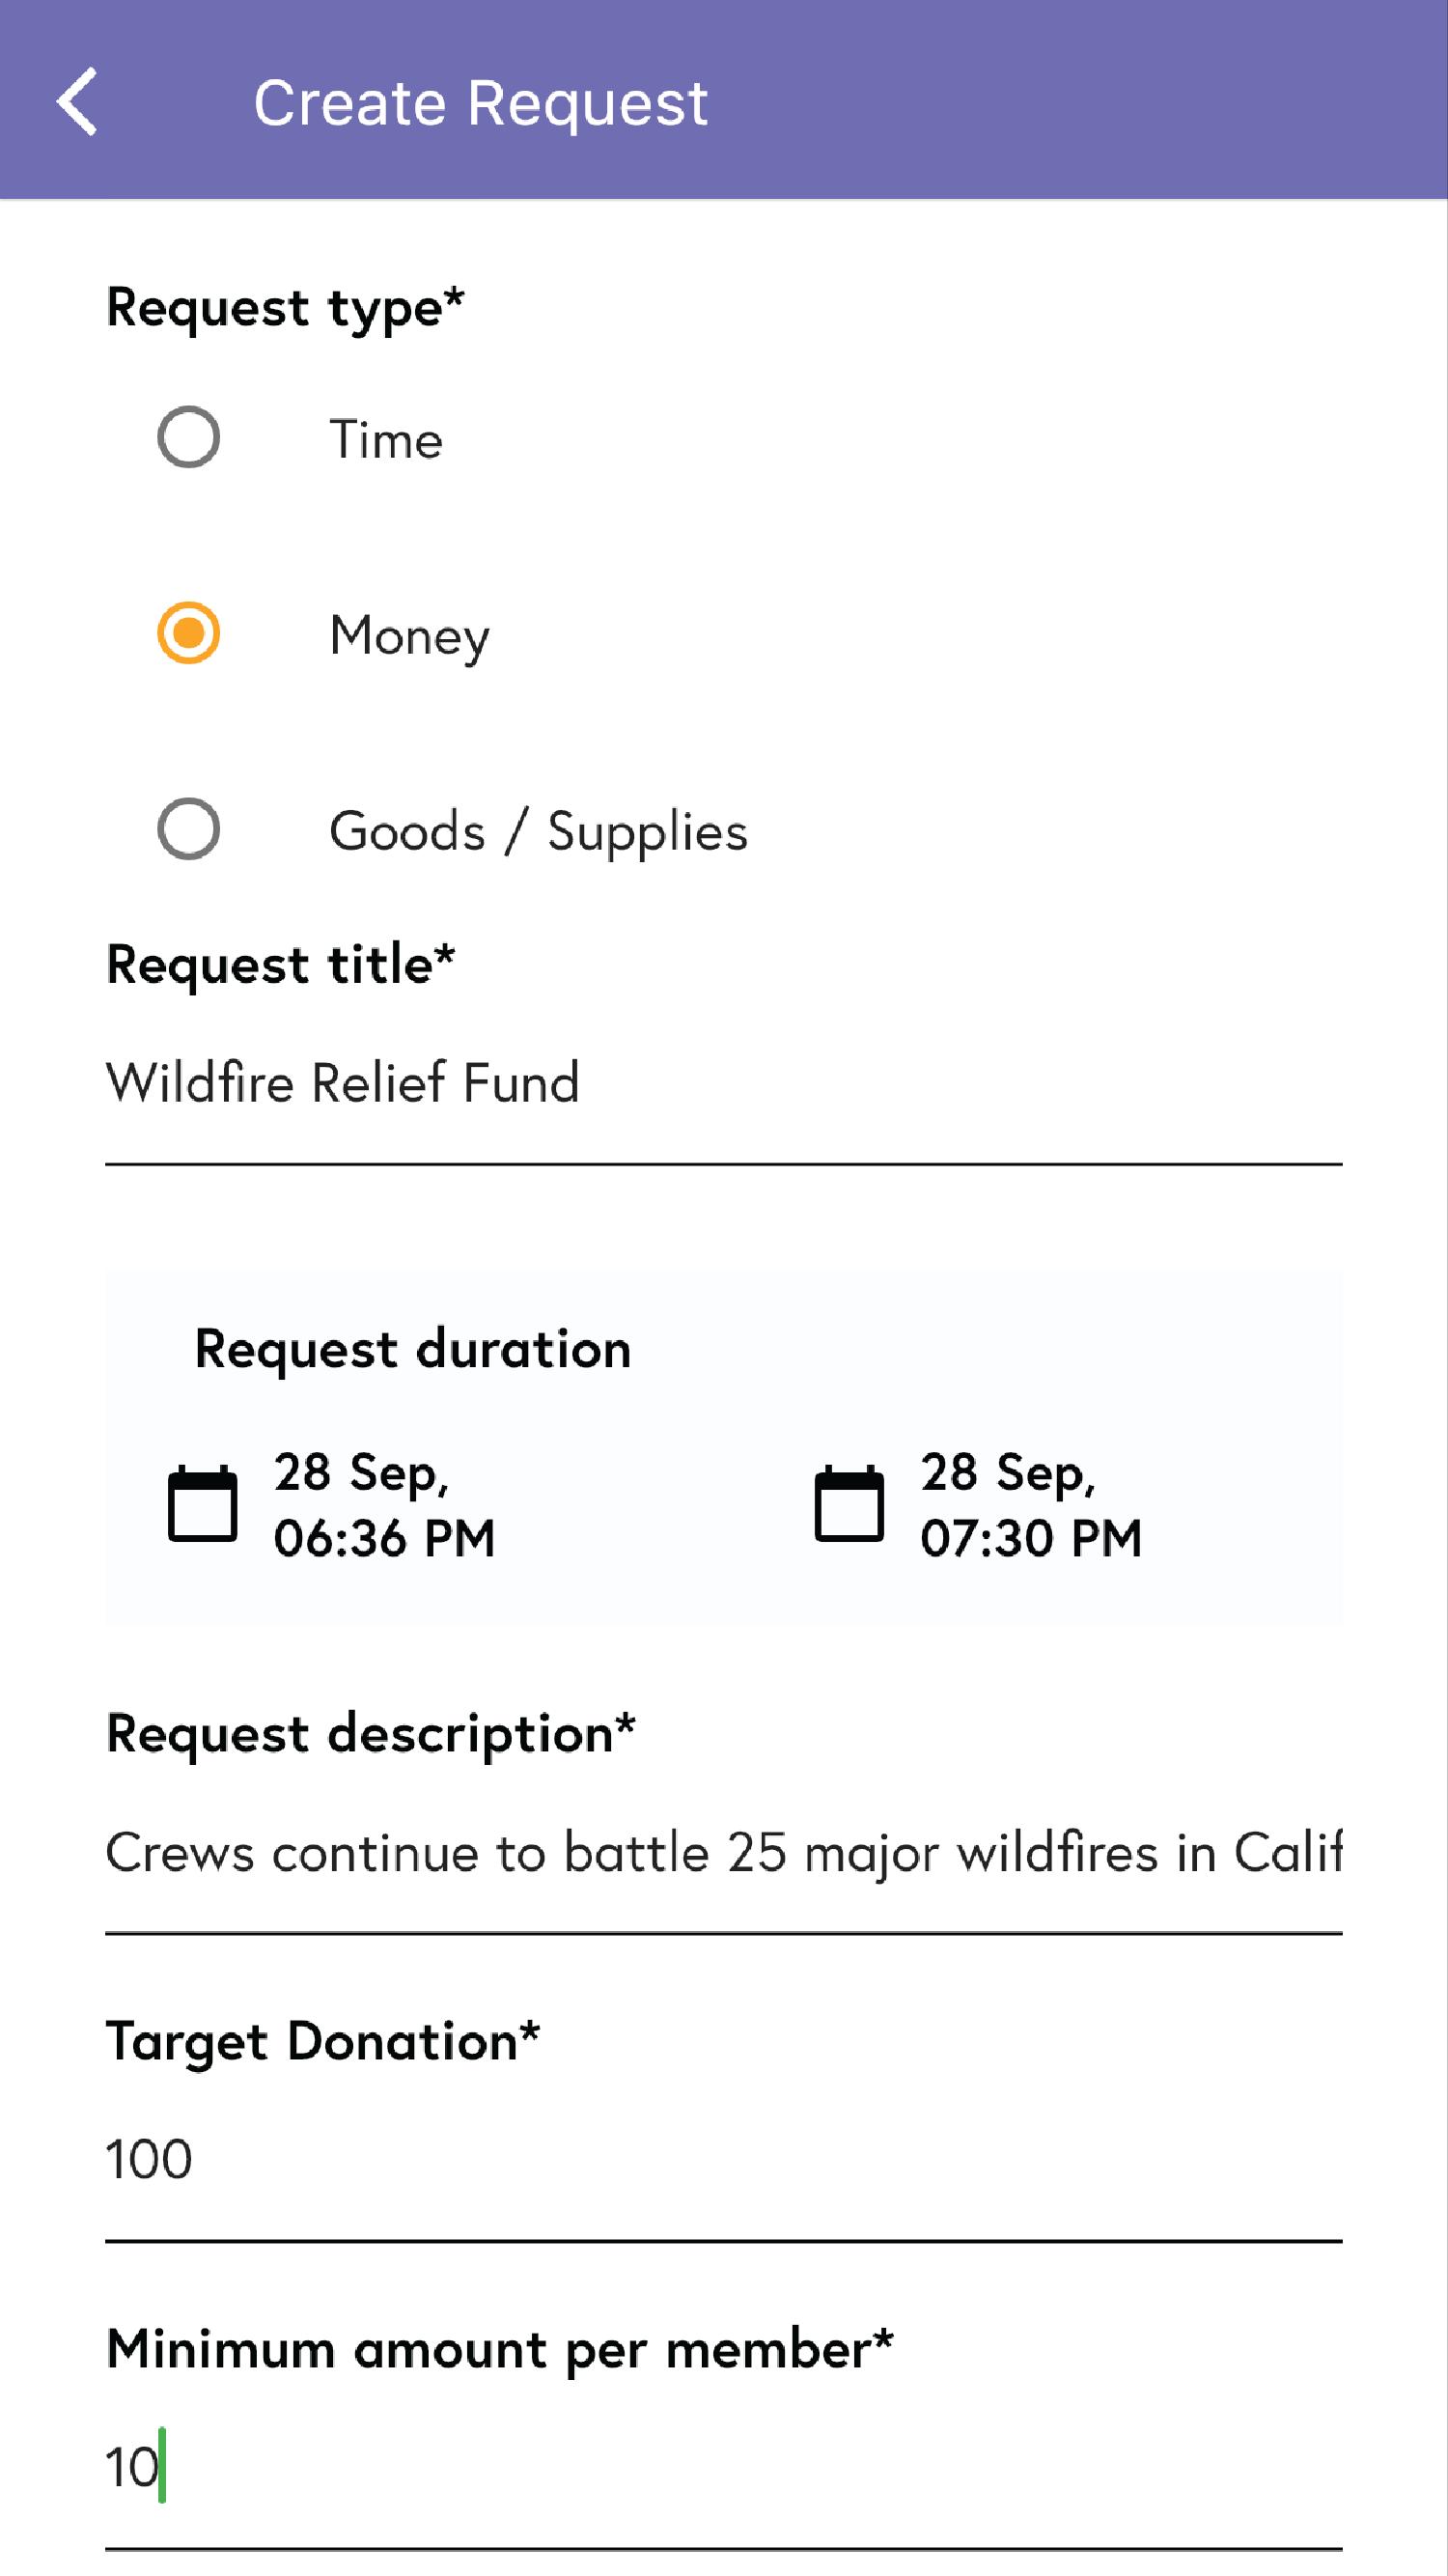This screenshot has width=1448, height=2576.
Task: Go back using the header arrow
Action: pyautogui.click(x=77, y=101)
